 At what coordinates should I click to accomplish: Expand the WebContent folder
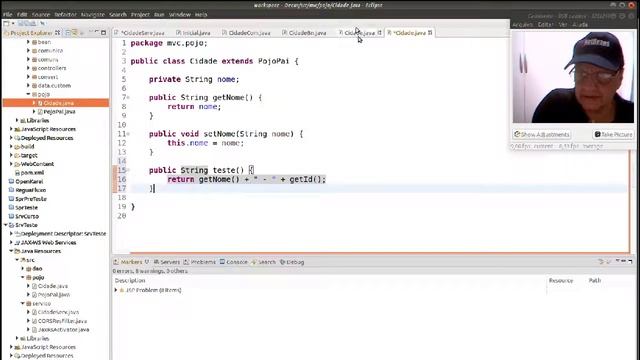click(11, 164)
